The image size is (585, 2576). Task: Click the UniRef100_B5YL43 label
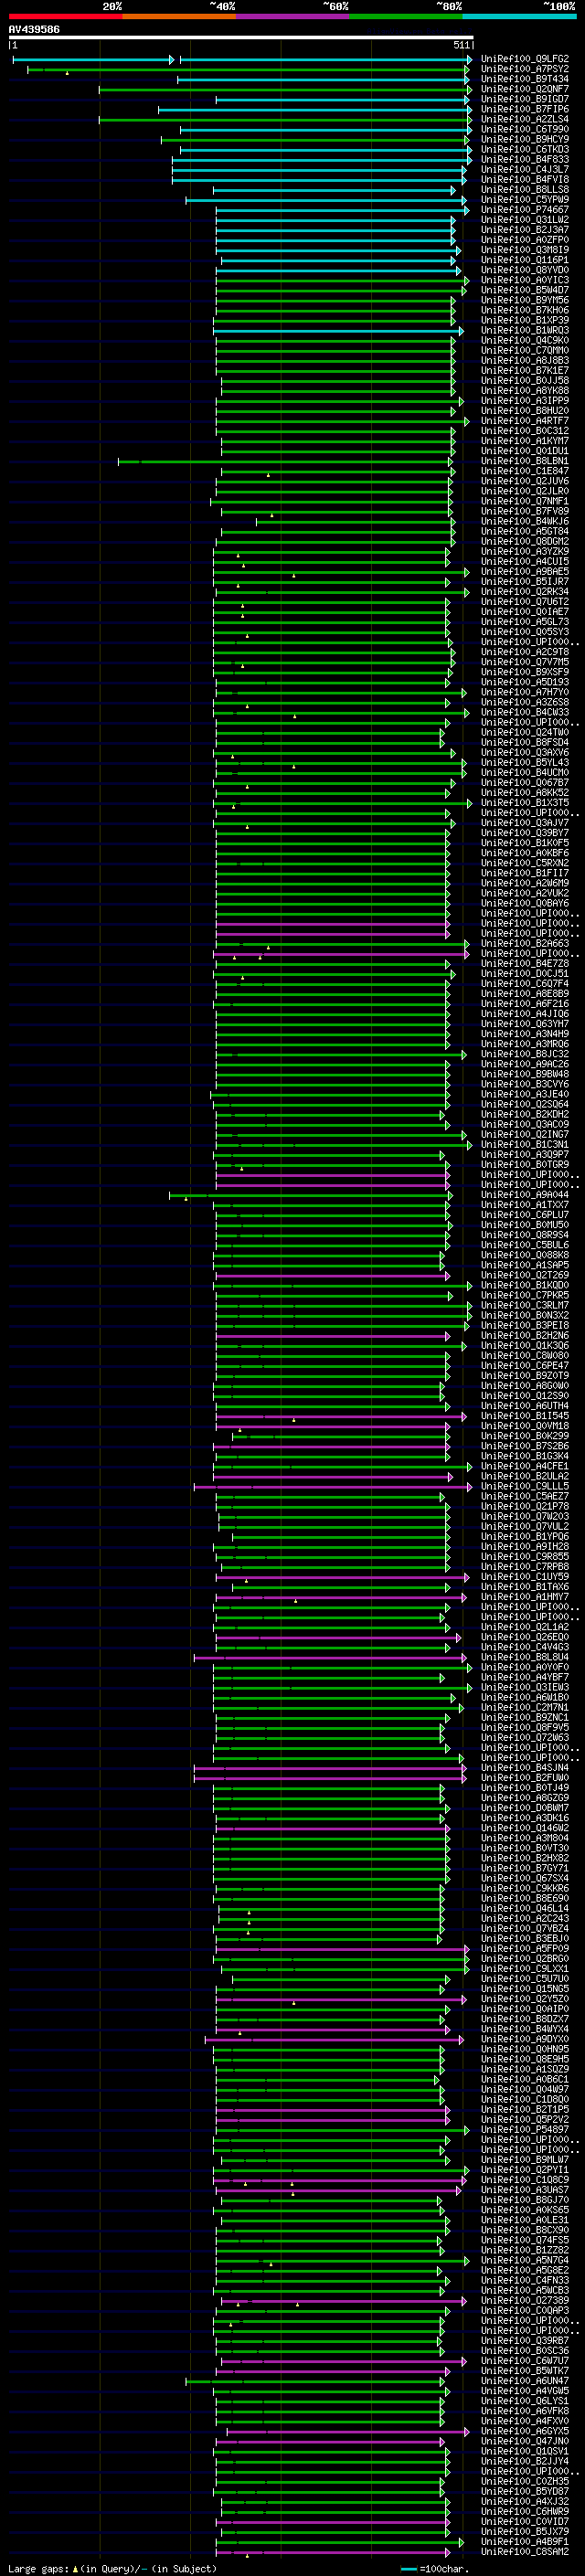click(x=525, y=763)
